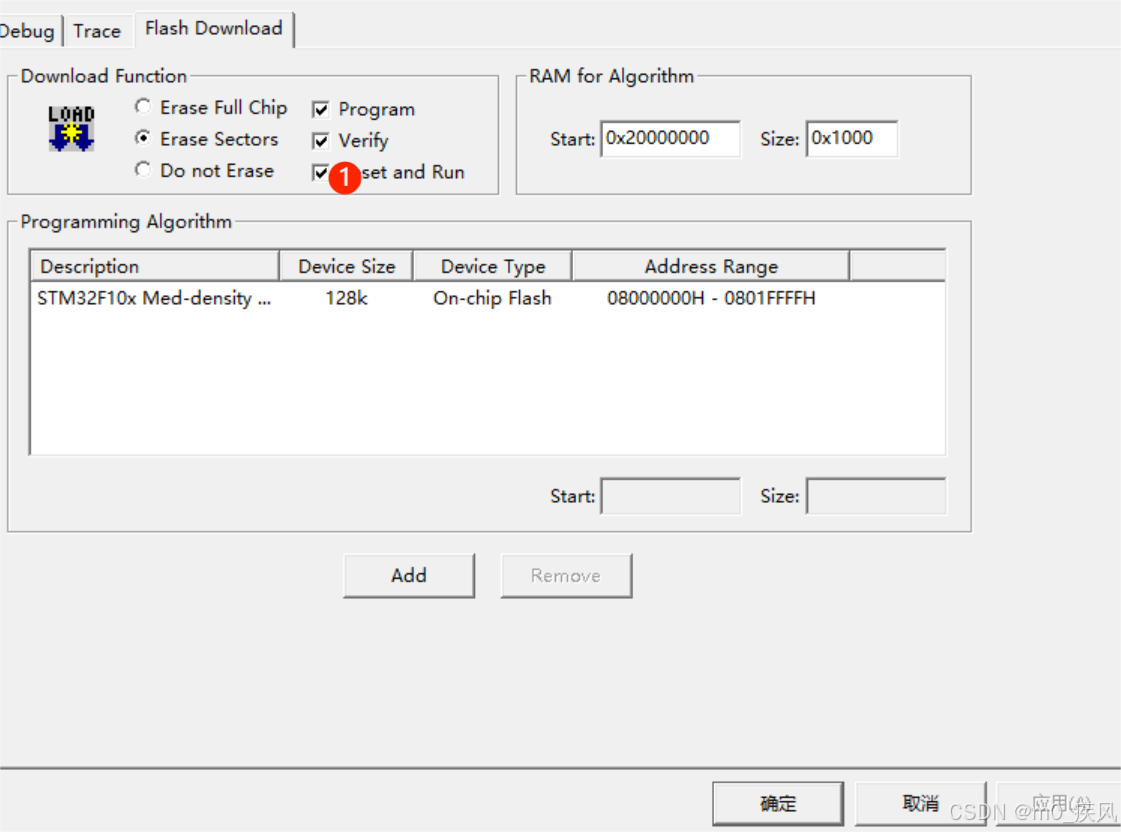Click the Device Size column header
Image resolution: width=1121 pixels, height=832 pixels.
click(347, 266)
